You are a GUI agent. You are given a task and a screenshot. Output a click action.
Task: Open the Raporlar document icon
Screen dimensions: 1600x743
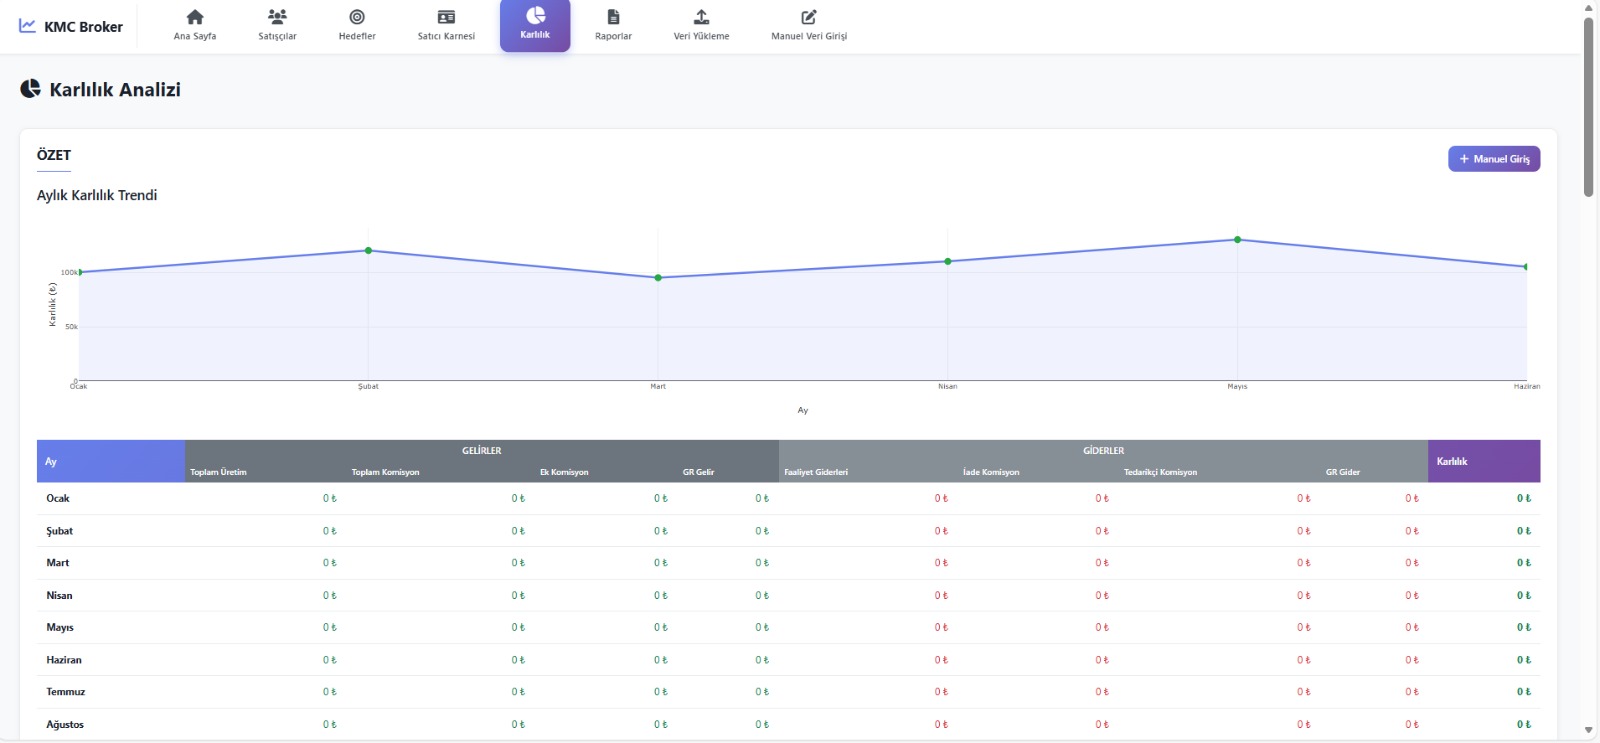click(x=613, y=17)
